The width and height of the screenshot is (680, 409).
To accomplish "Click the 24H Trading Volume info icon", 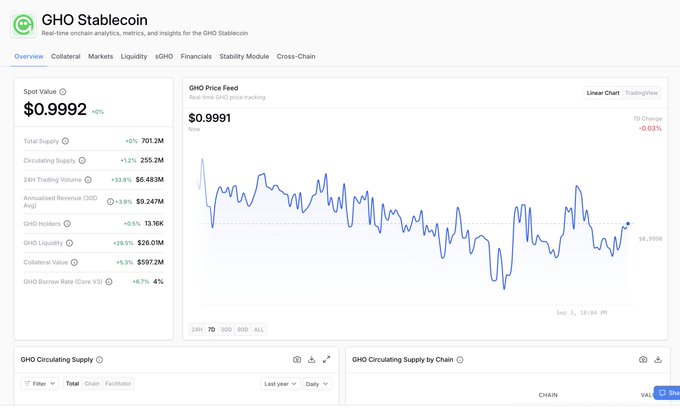I will [88, 180].
